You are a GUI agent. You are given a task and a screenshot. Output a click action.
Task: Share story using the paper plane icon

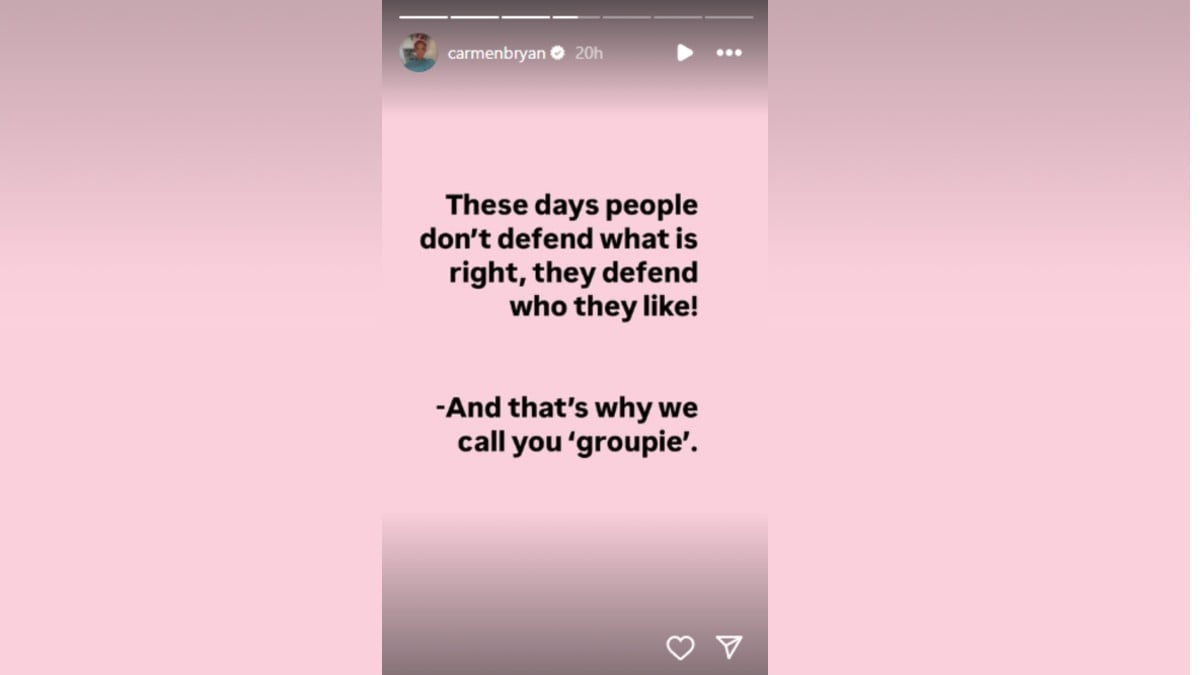[729, 647]
